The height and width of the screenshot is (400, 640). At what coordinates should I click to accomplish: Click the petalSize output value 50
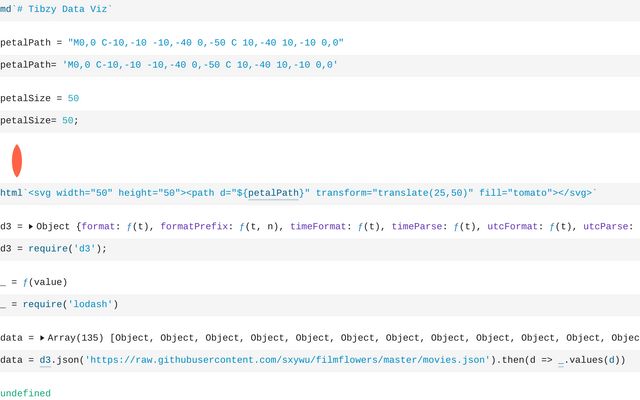[x=73, y=98]
